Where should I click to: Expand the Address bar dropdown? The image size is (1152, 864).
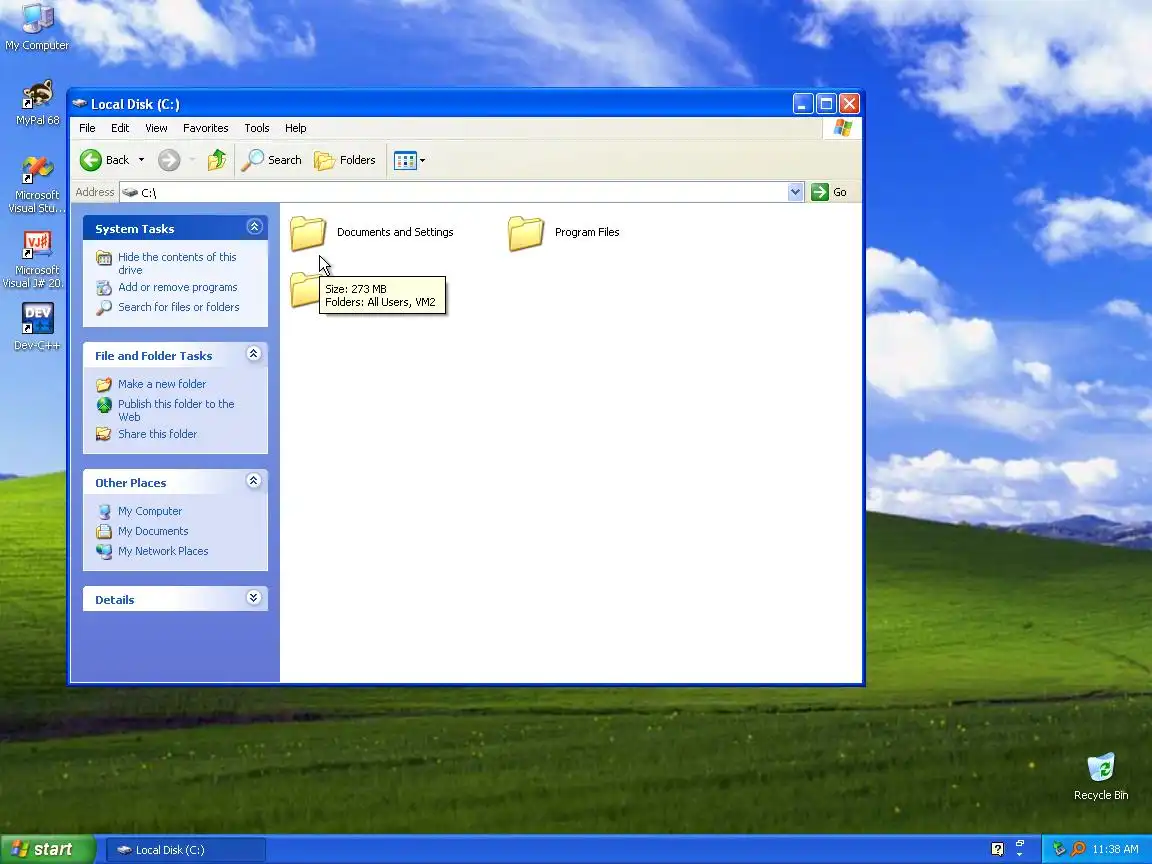(x=795, y=192)
